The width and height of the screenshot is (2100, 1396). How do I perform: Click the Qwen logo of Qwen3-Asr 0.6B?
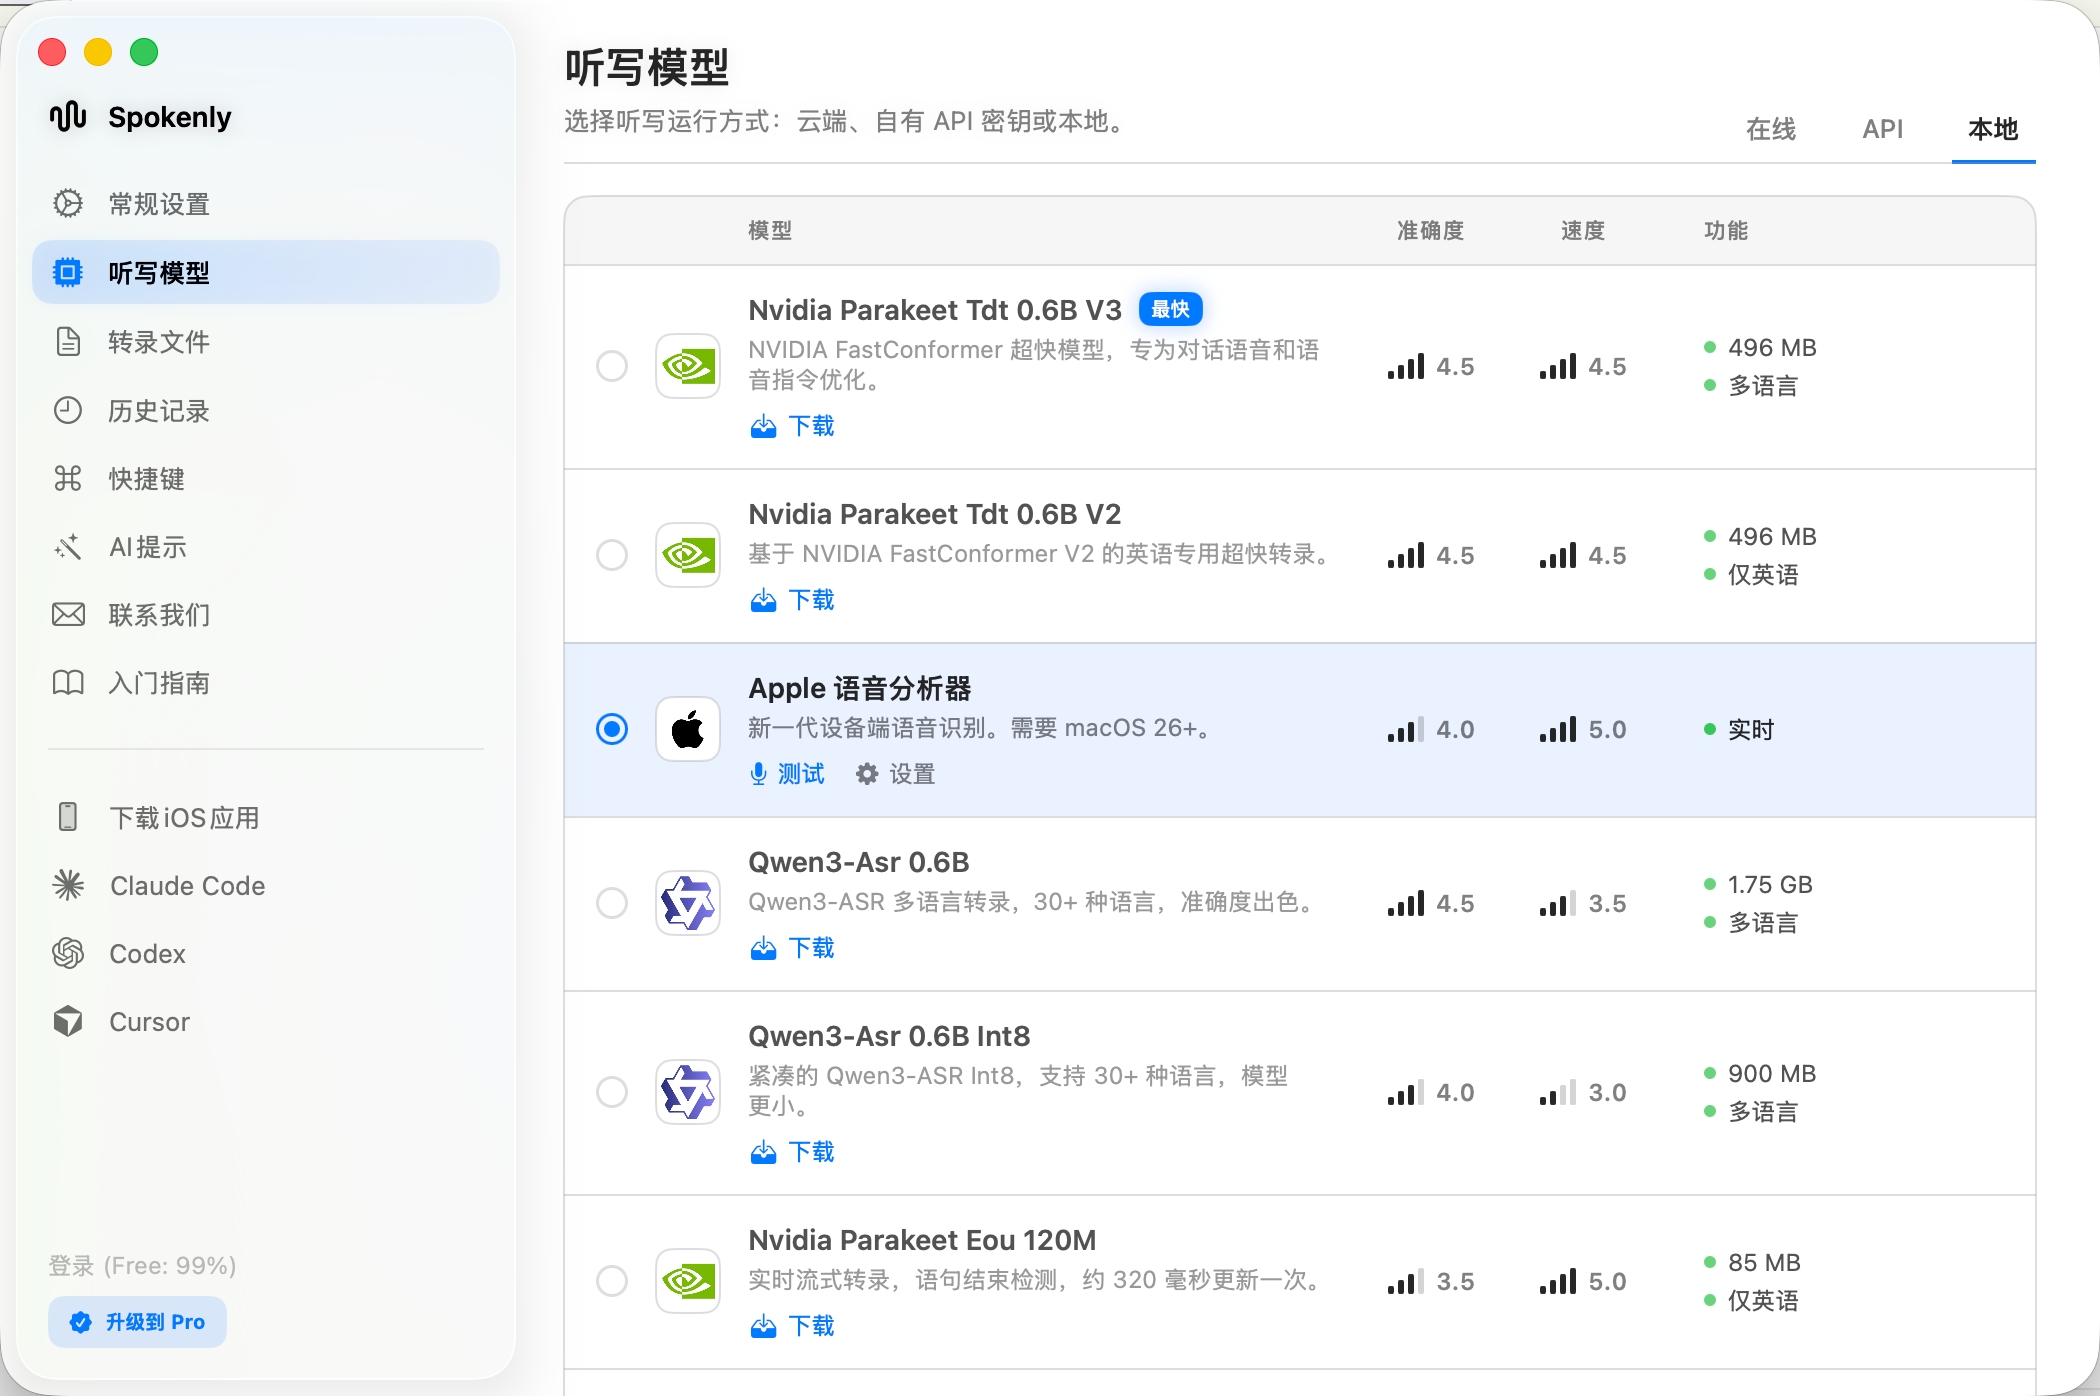pyautogui.click(x=688, y=903)
